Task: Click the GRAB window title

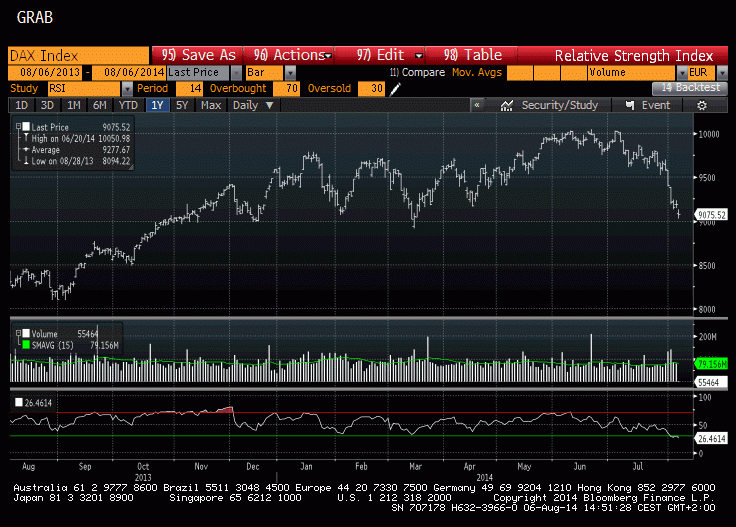Action: pyautogui.click(x=35, y=17)
